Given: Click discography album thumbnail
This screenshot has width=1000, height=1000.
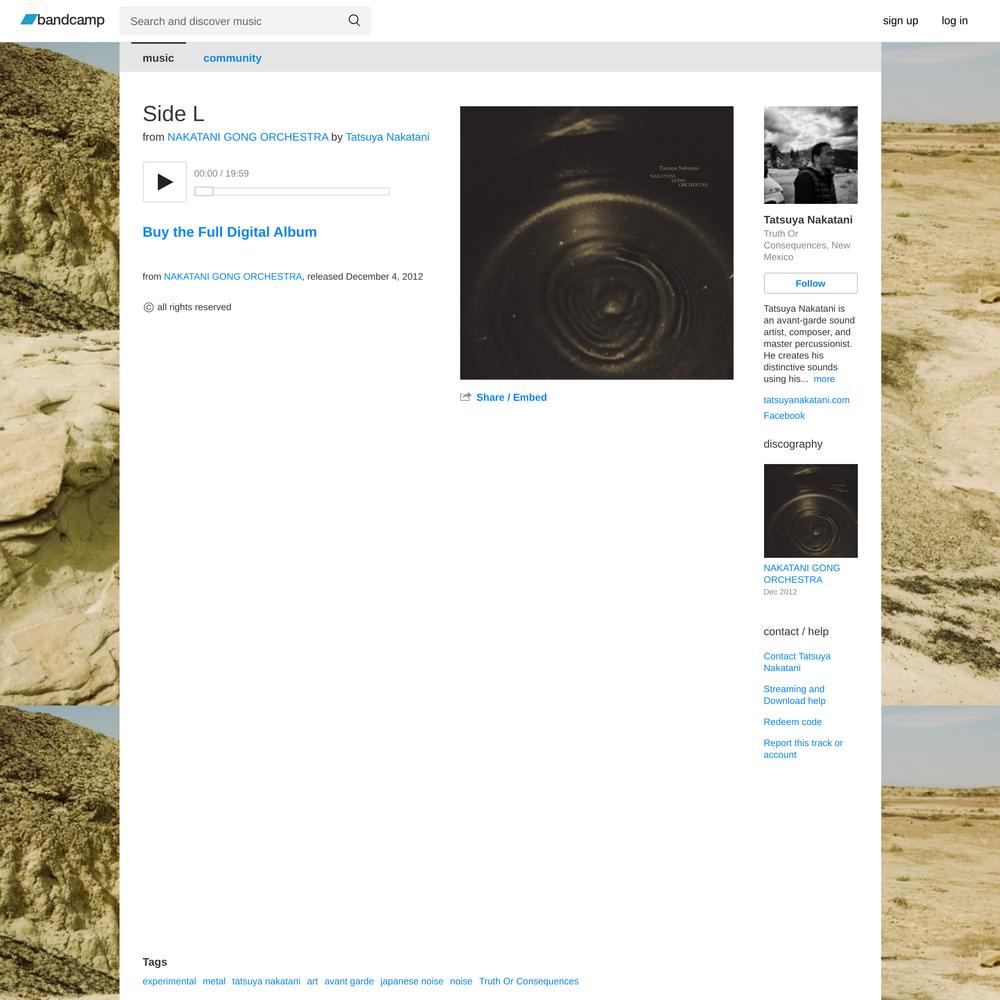Looking at the screenshot, I should tap(810, 511).
